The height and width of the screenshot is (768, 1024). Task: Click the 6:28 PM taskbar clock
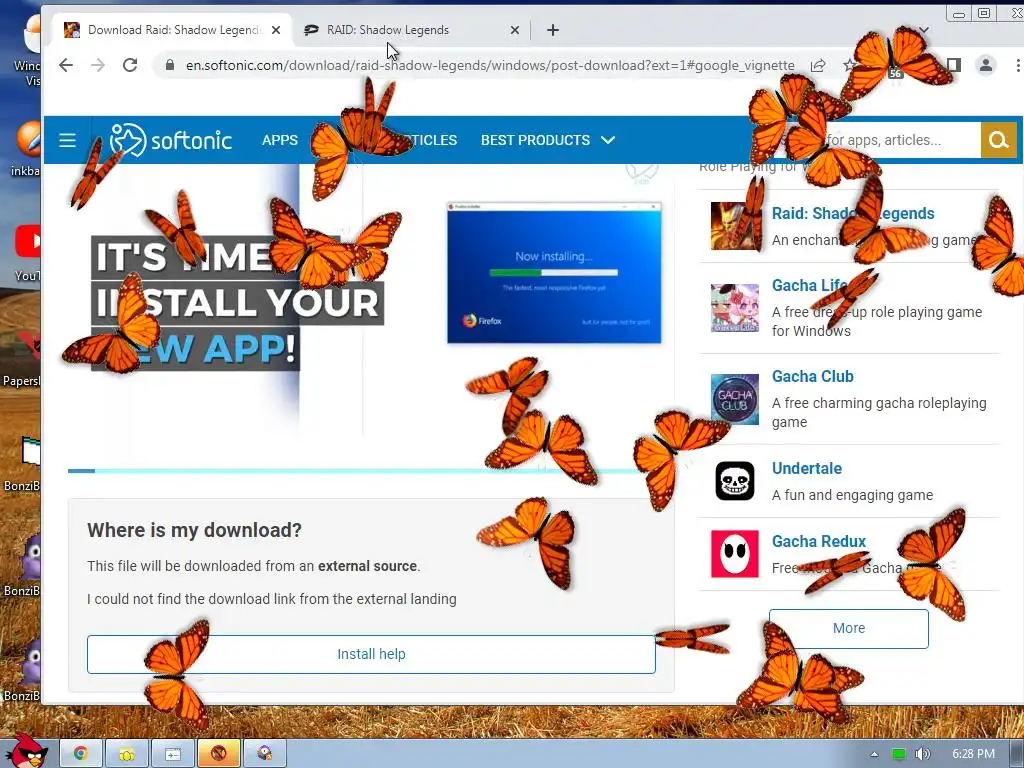pyautogui.click(x=973, y=754)
